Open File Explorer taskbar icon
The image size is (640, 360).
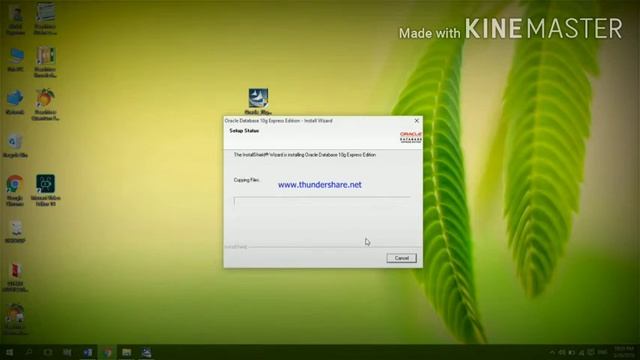127,352
